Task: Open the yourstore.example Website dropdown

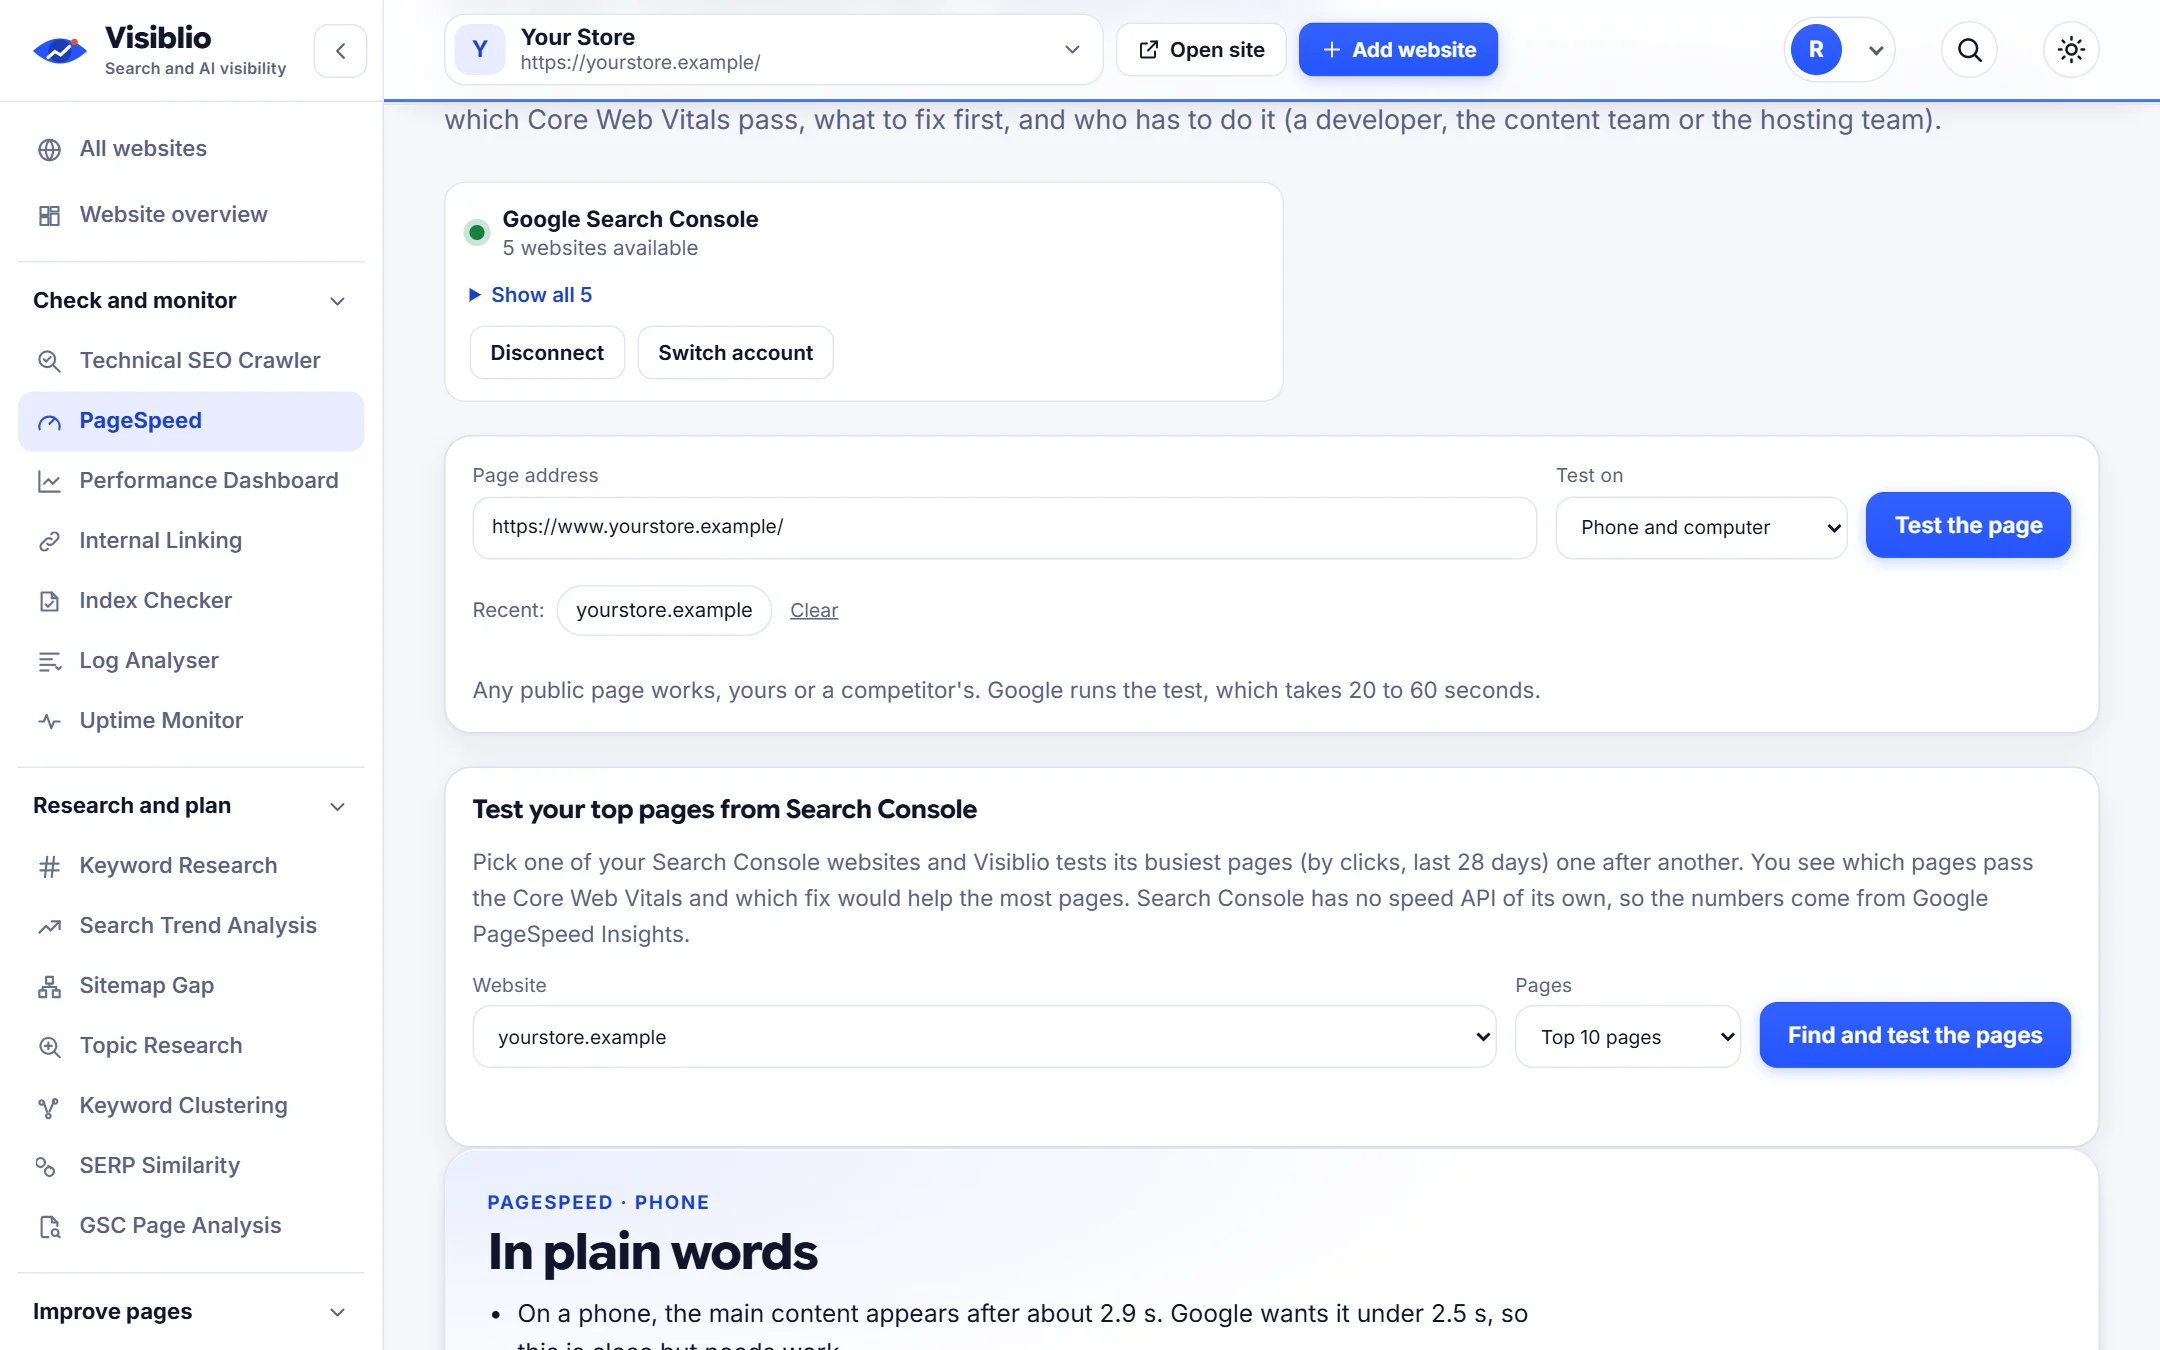Action: [x=984, y=1037]
